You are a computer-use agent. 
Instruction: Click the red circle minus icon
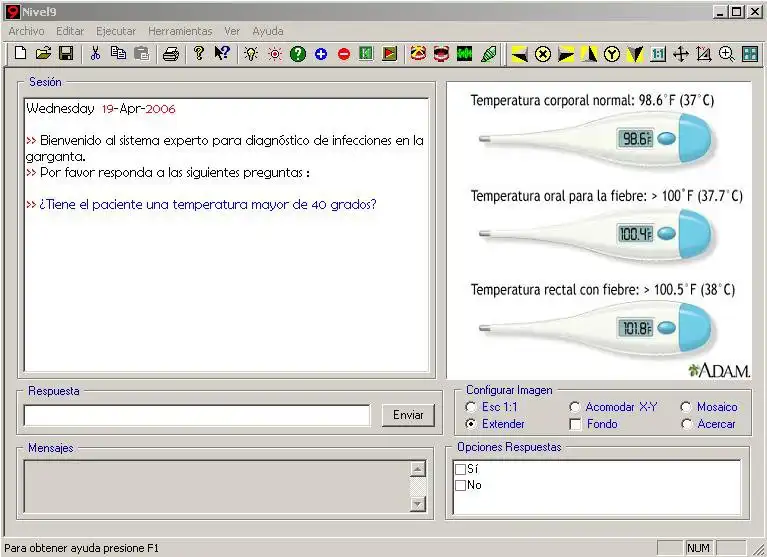coord(344,54)
